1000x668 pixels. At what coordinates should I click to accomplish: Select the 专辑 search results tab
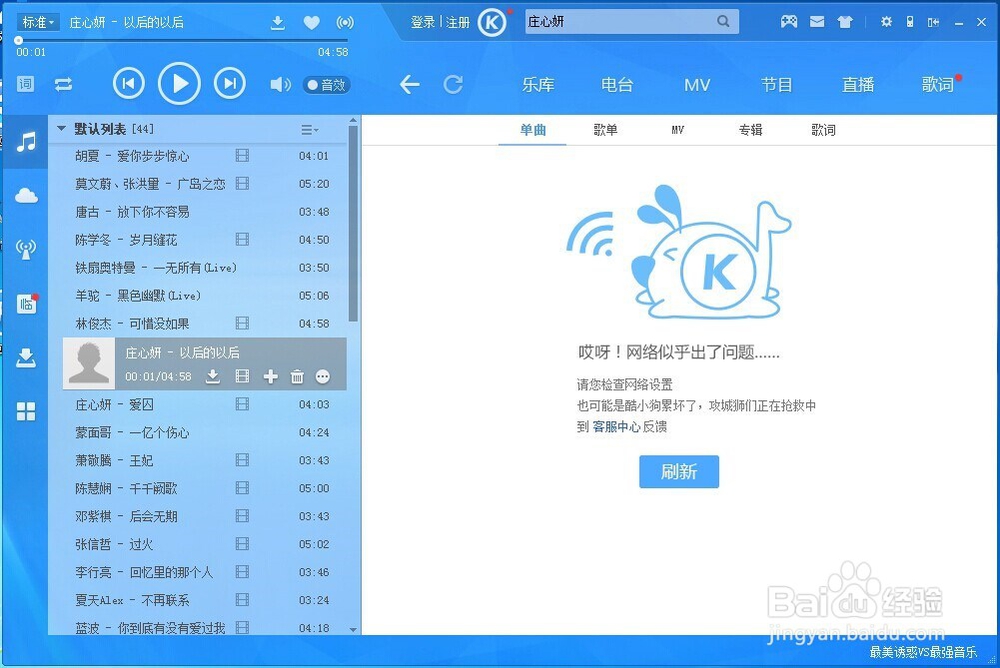751,130
